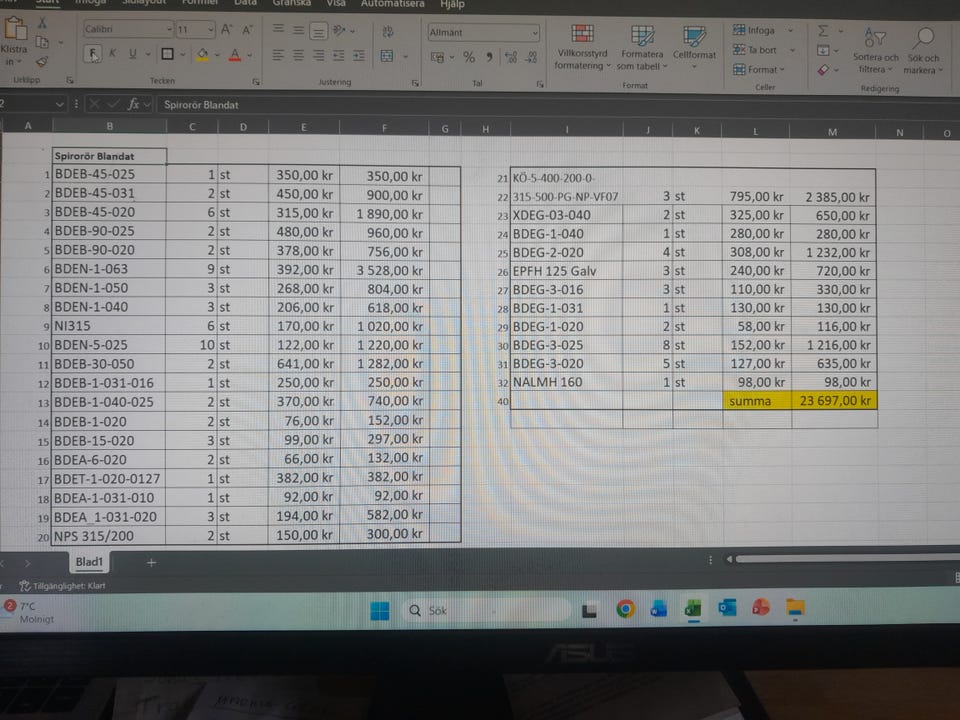Toggle underline formatting (U button)
Viewport: 960px width, 720px height.
pos(134,54)
